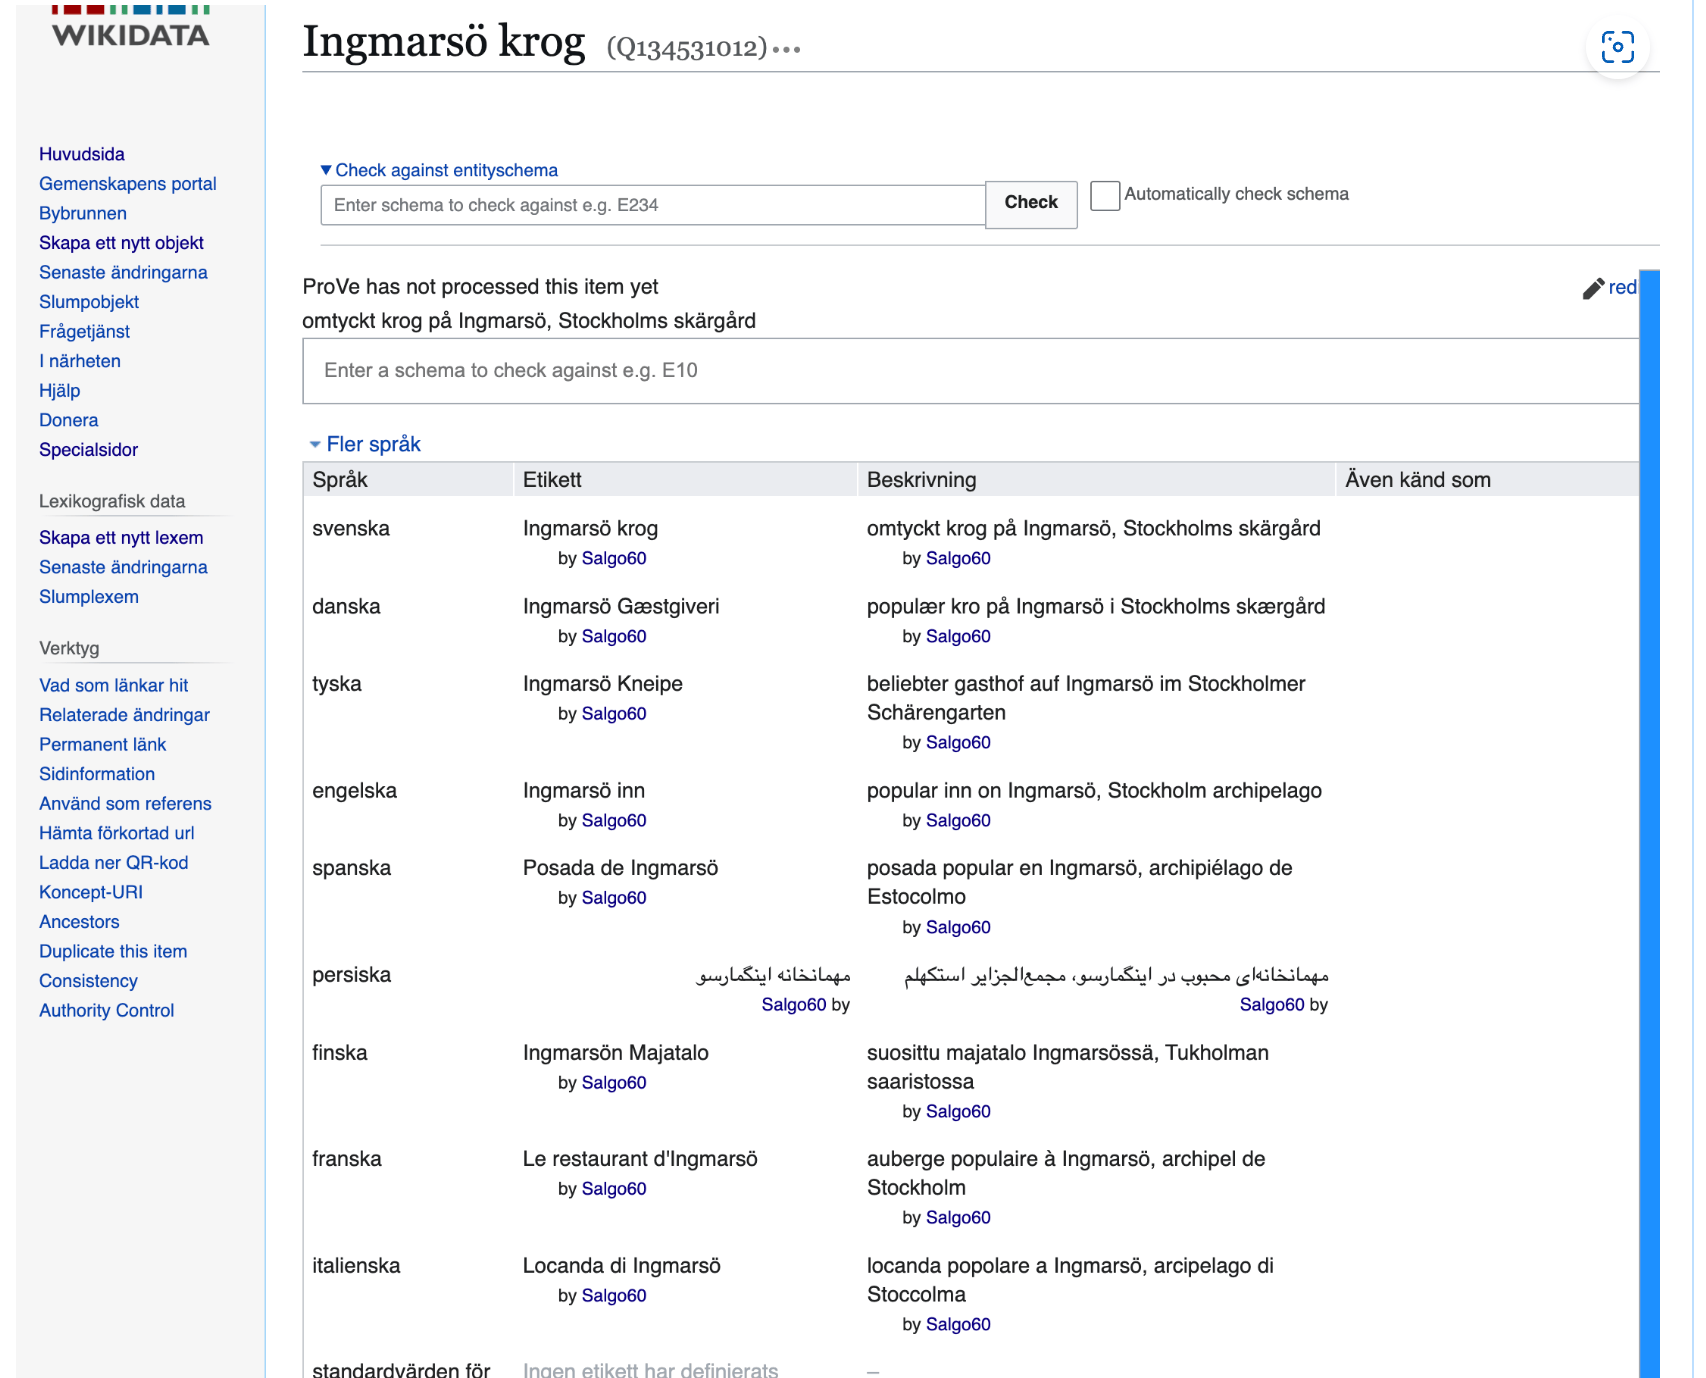The image size is (1706, 1378).
Task: Collapse the Check against entityschema section
Action: [x=439, y=170]
